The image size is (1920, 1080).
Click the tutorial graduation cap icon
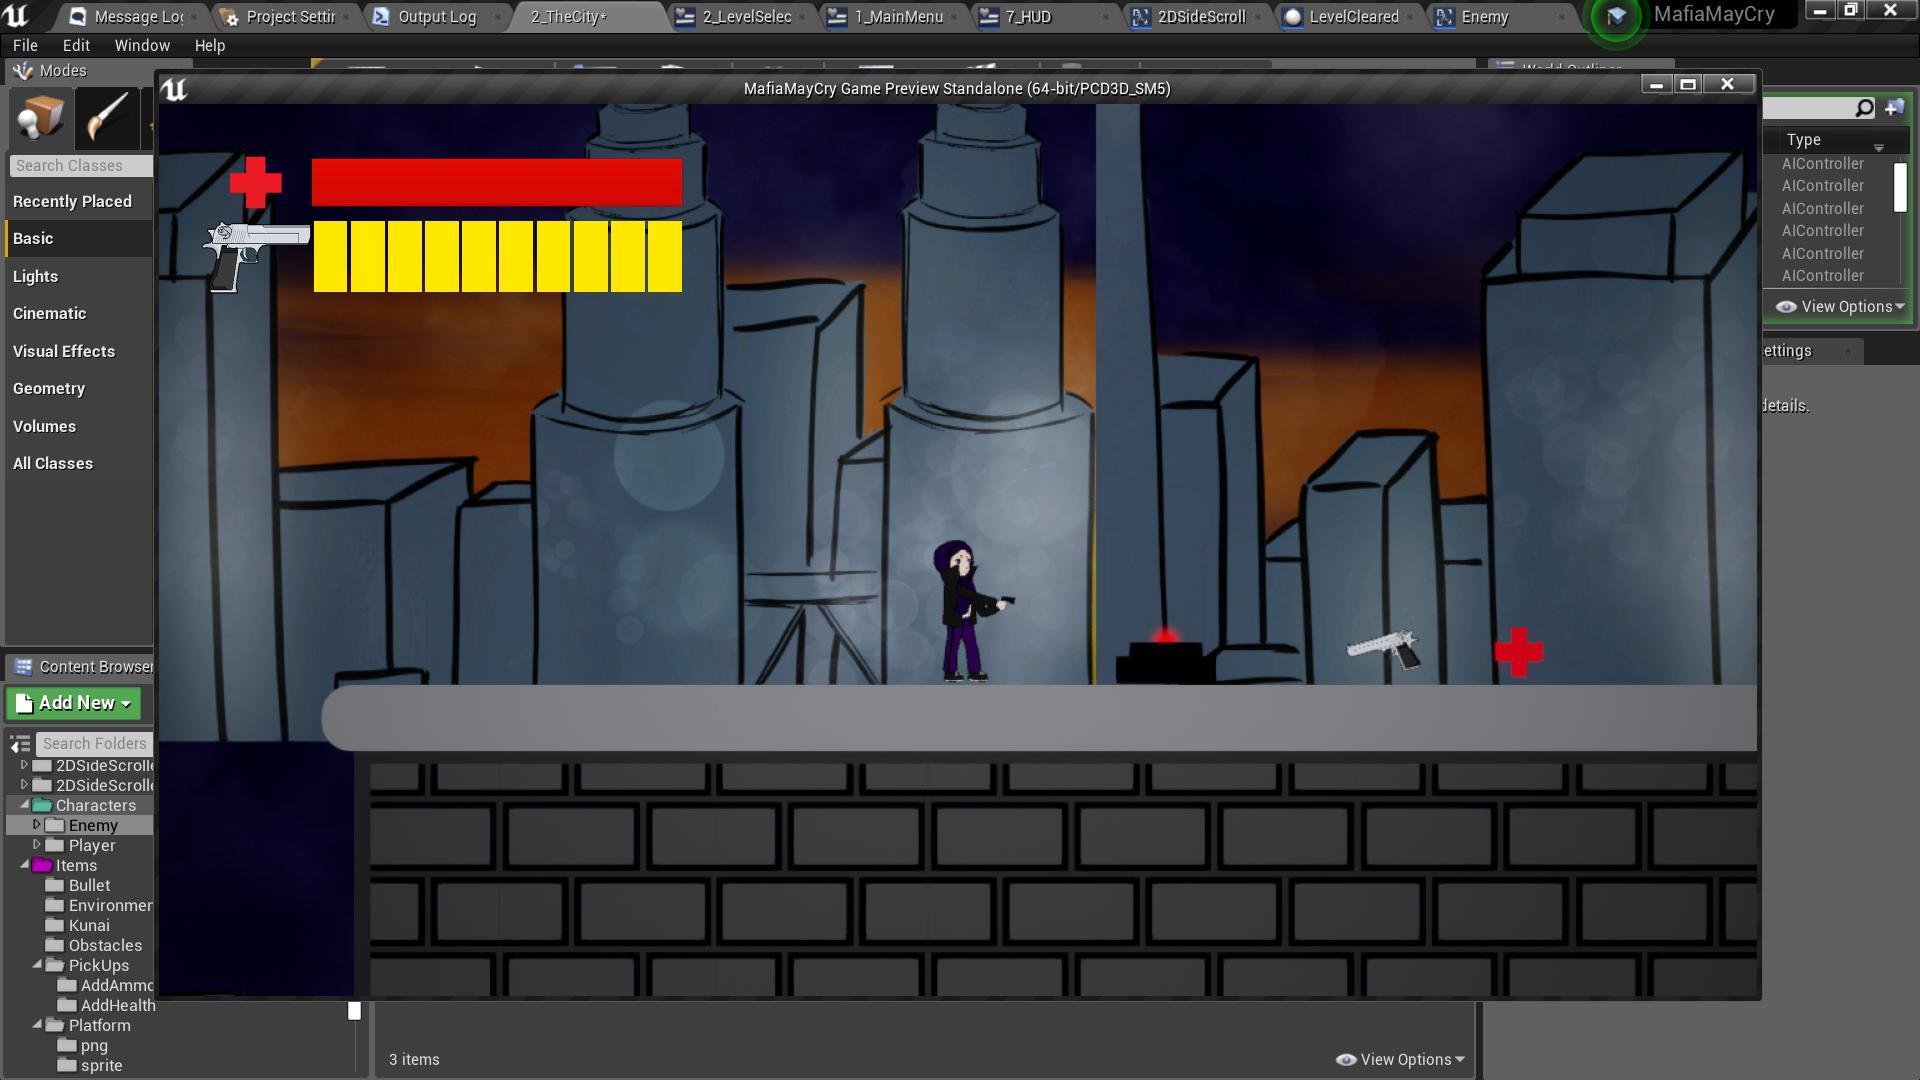1616,17
